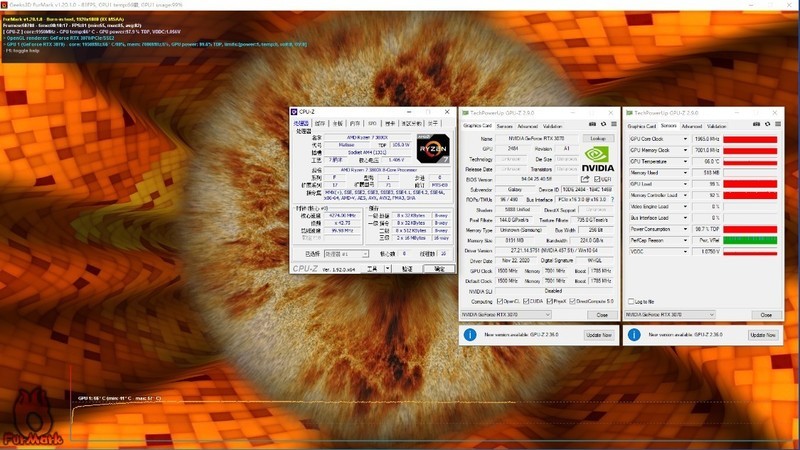Switch to Graphics Card tab in Sensors window

pyautogui.click(x=642, y=126)
